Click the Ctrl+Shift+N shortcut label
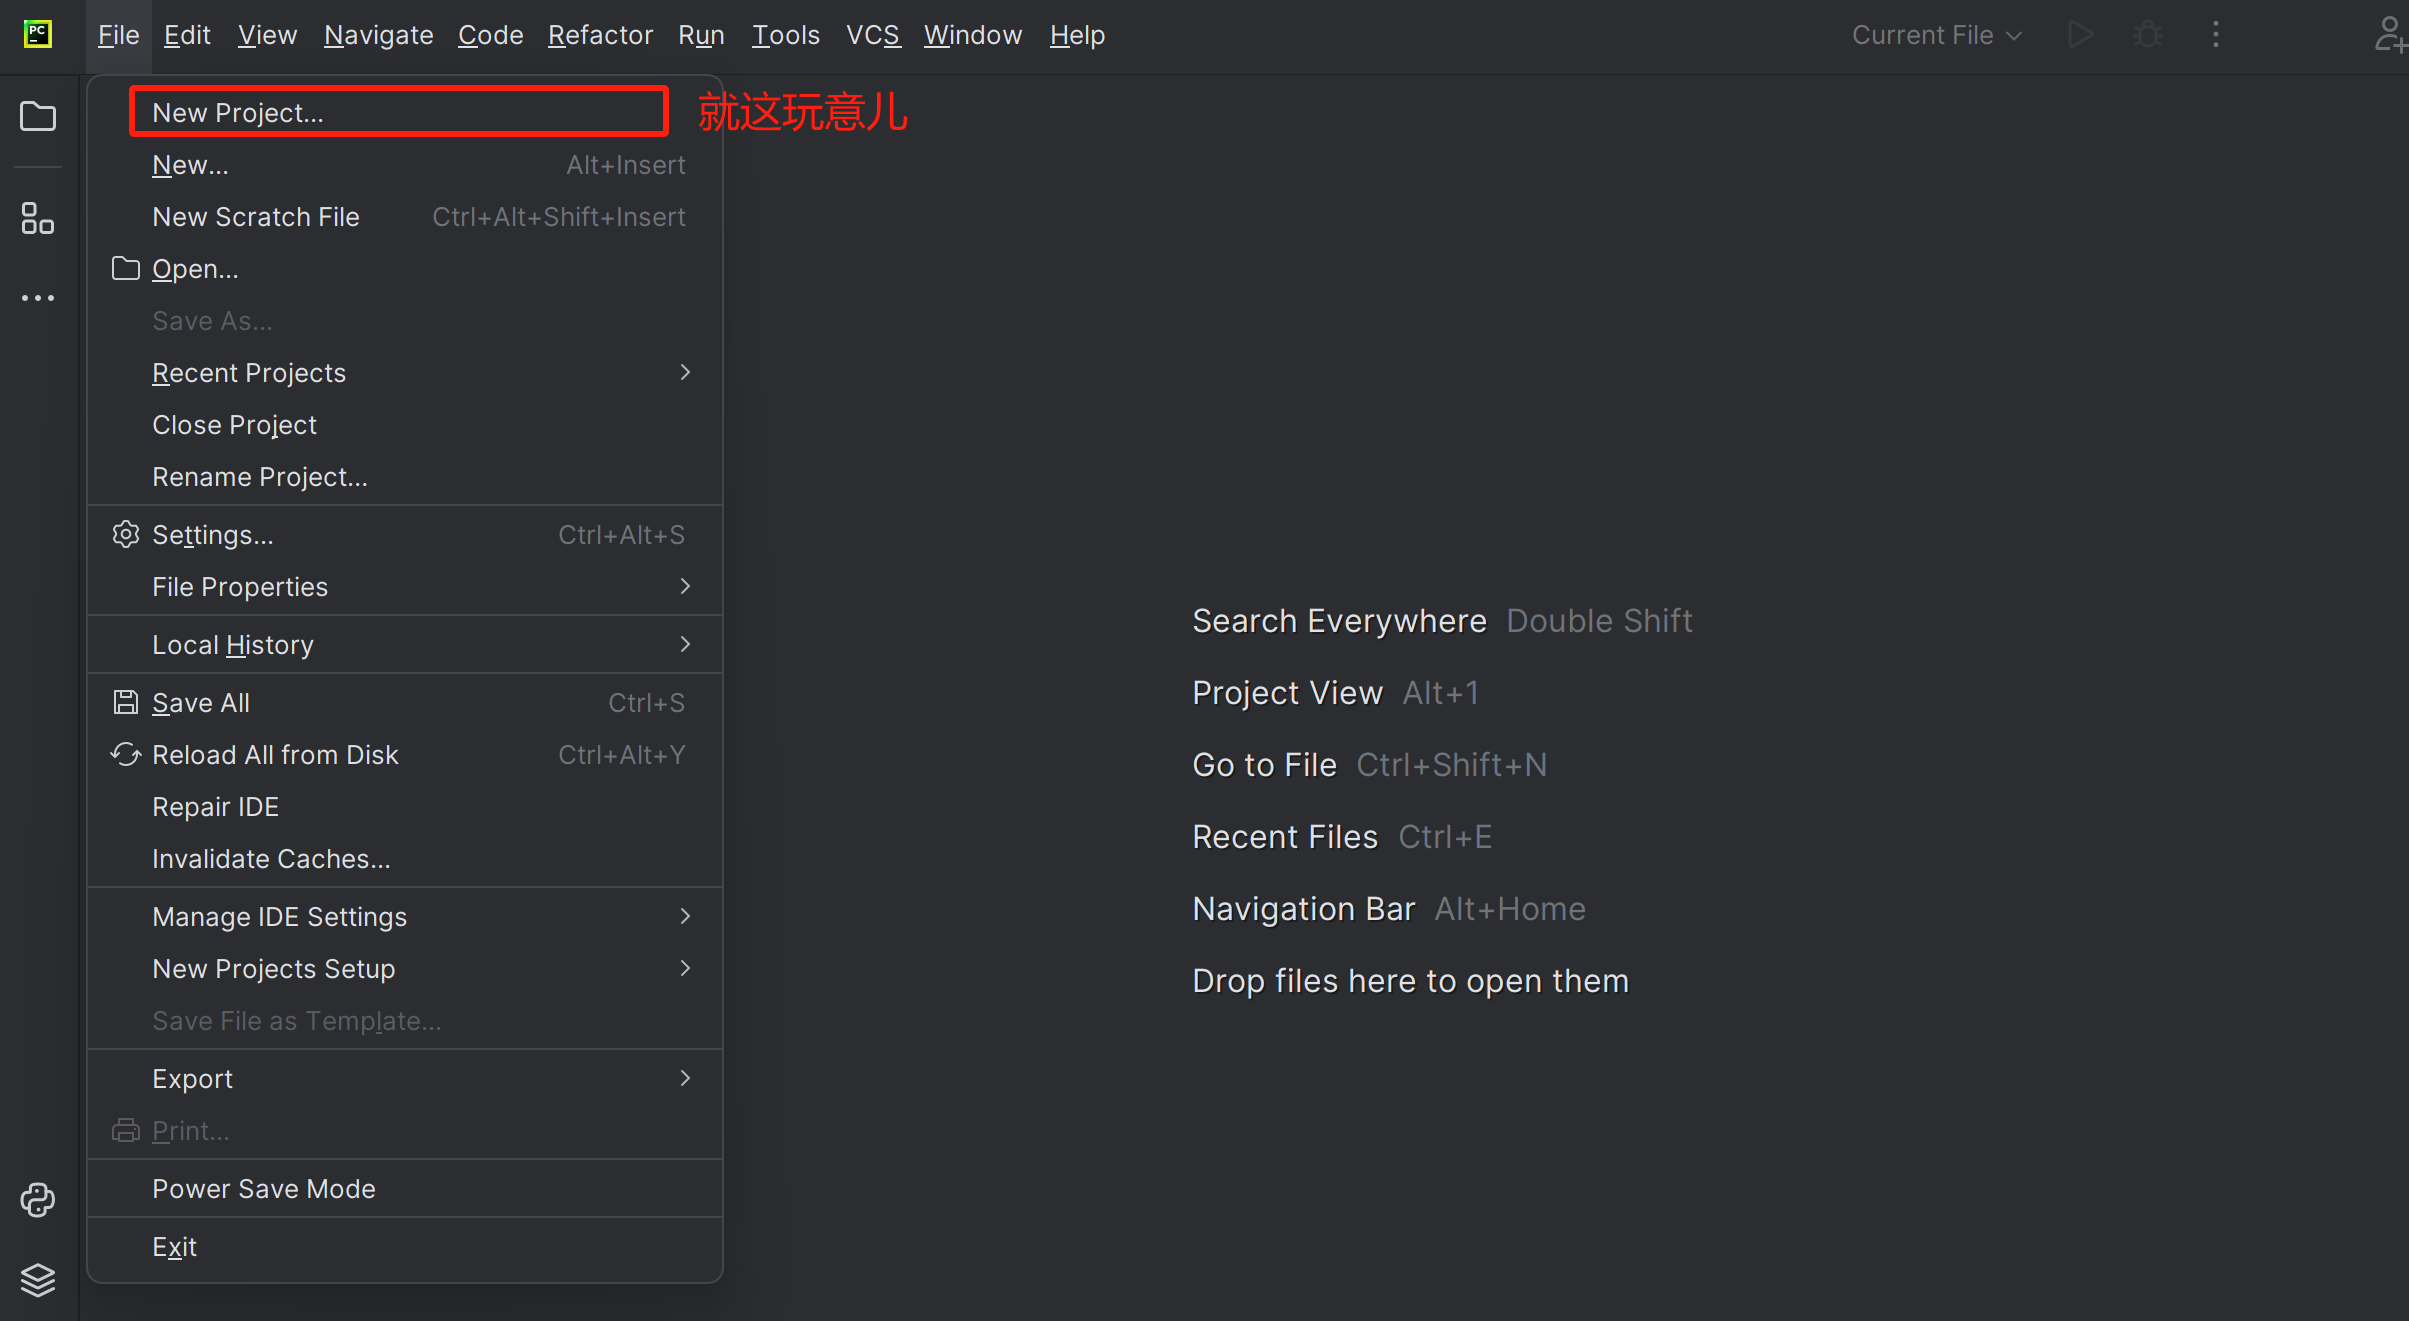 1451,764
